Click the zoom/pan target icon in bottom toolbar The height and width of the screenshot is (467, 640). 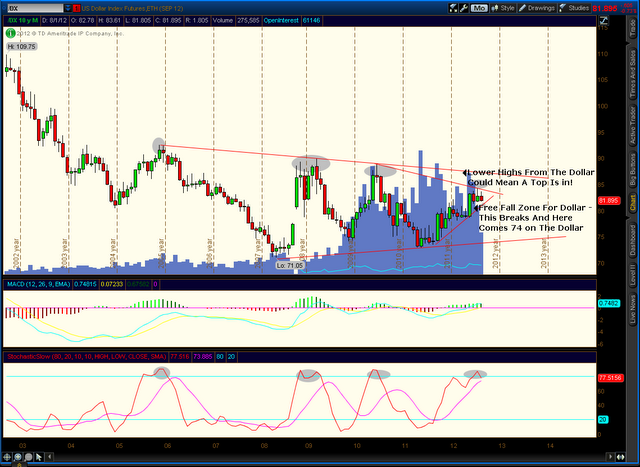(x=18, y=457)
